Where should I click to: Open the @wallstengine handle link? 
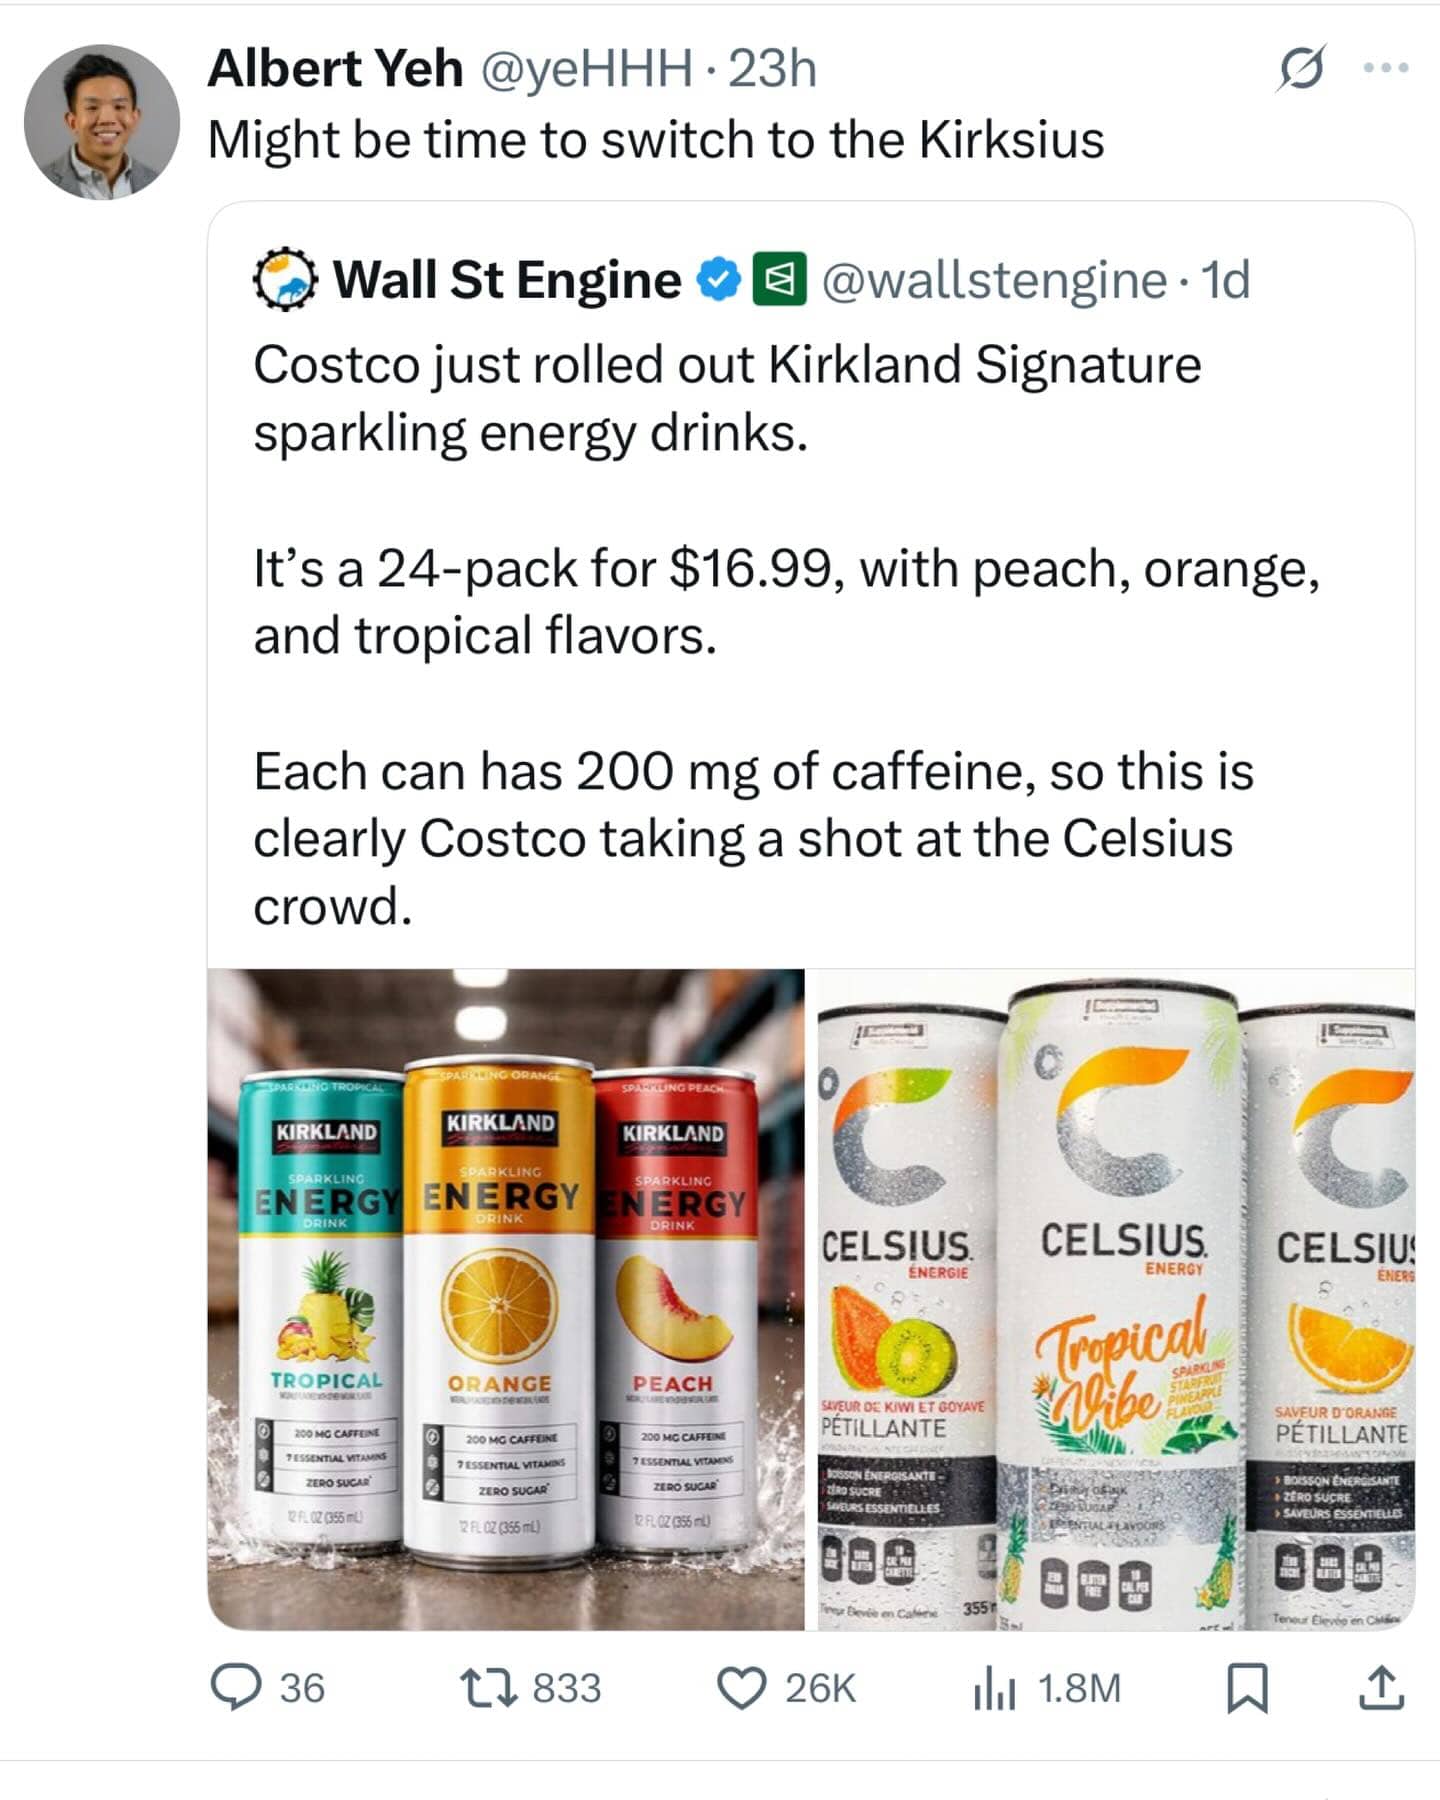point(993,280)
